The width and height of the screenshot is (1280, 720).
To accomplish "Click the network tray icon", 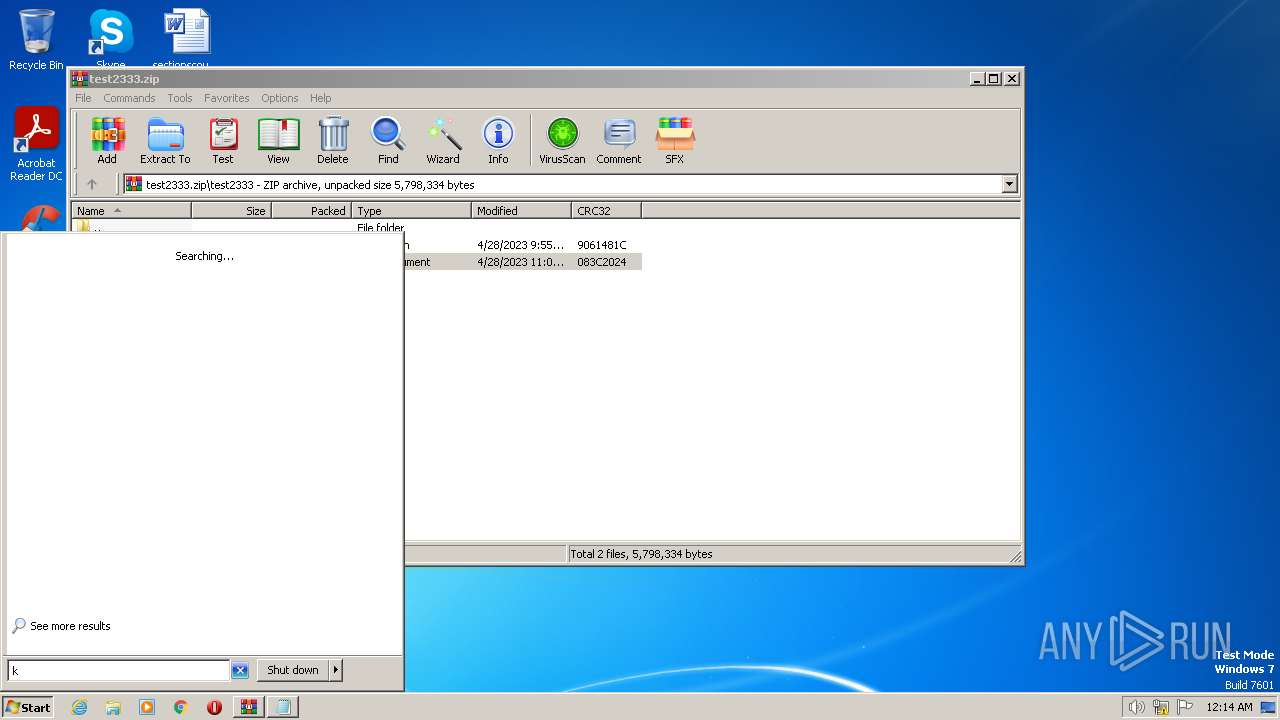I will point(1161,707).
